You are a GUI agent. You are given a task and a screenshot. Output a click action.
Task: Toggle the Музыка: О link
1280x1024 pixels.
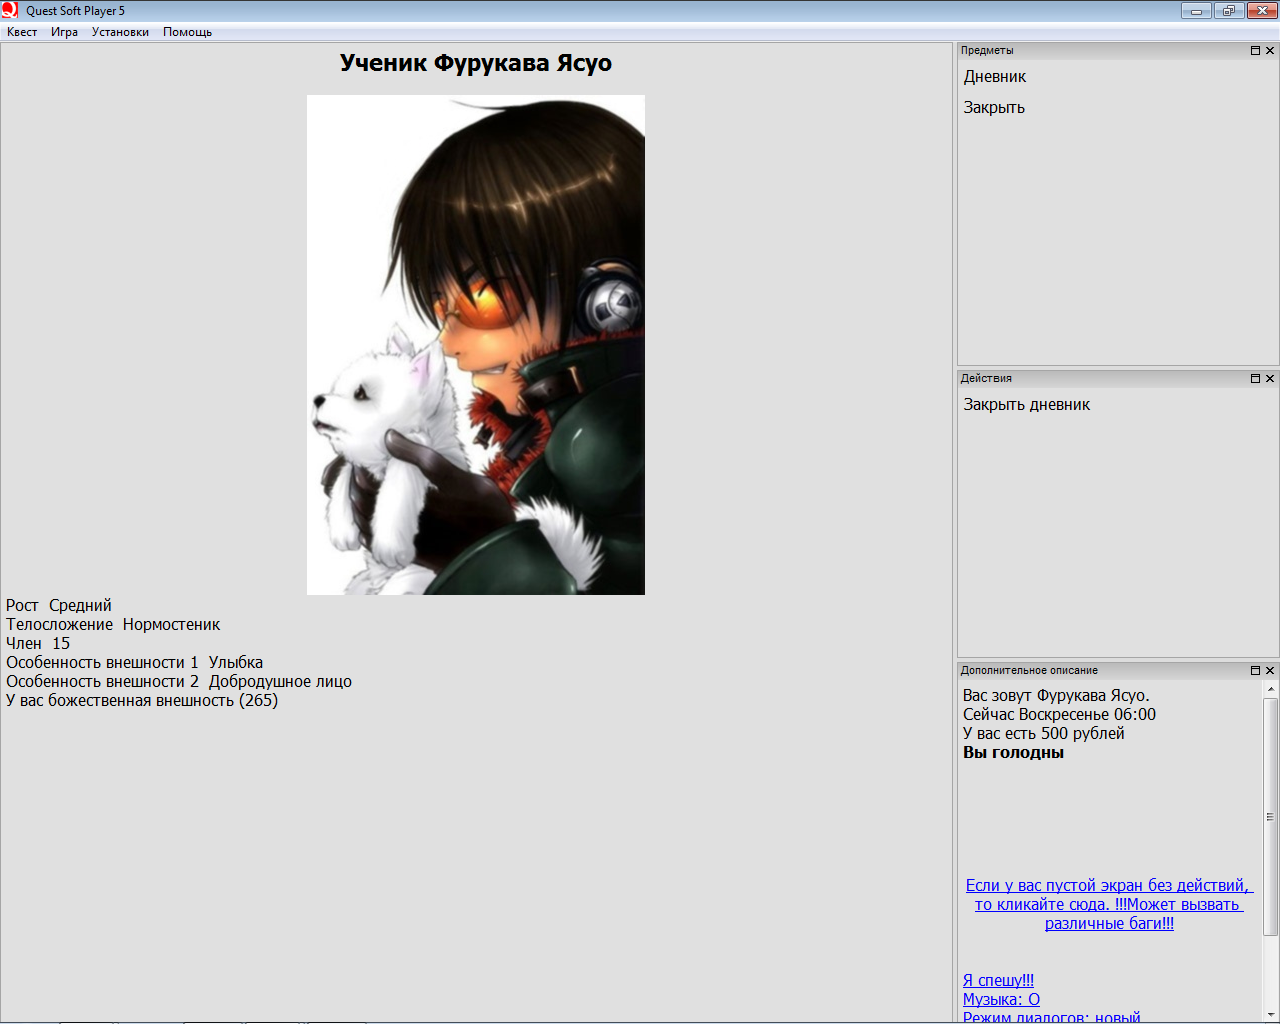point(1001,999)
